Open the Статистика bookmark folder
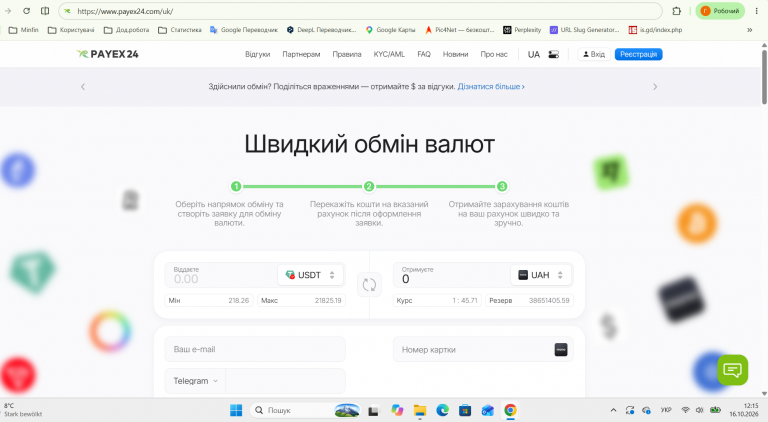The image size is (768, 422). pos(180,30)
